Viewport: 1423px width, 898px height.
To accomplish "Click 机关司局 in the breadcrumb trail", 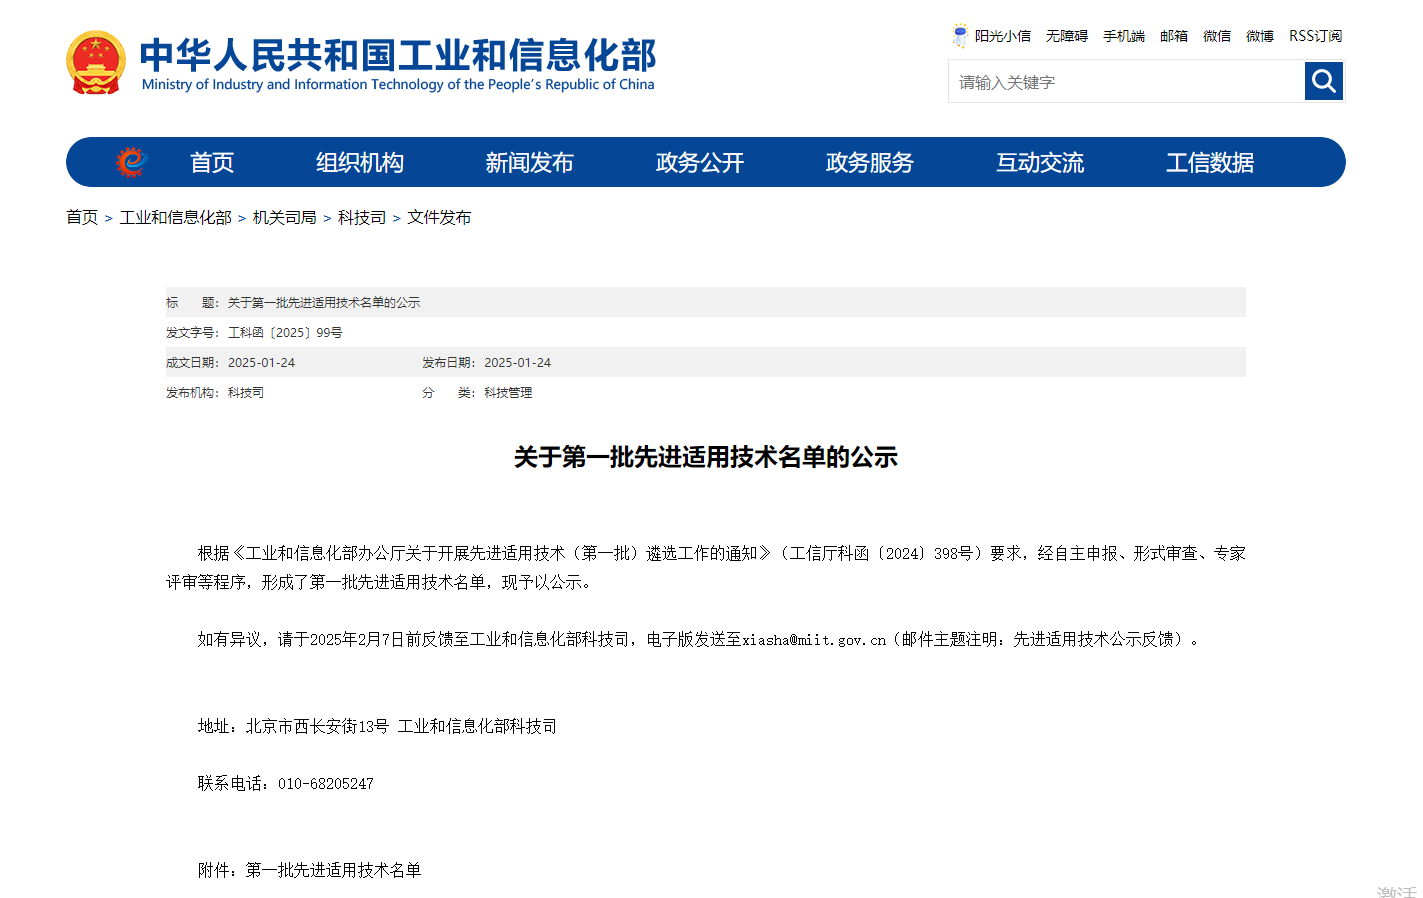I will (284, 218).
